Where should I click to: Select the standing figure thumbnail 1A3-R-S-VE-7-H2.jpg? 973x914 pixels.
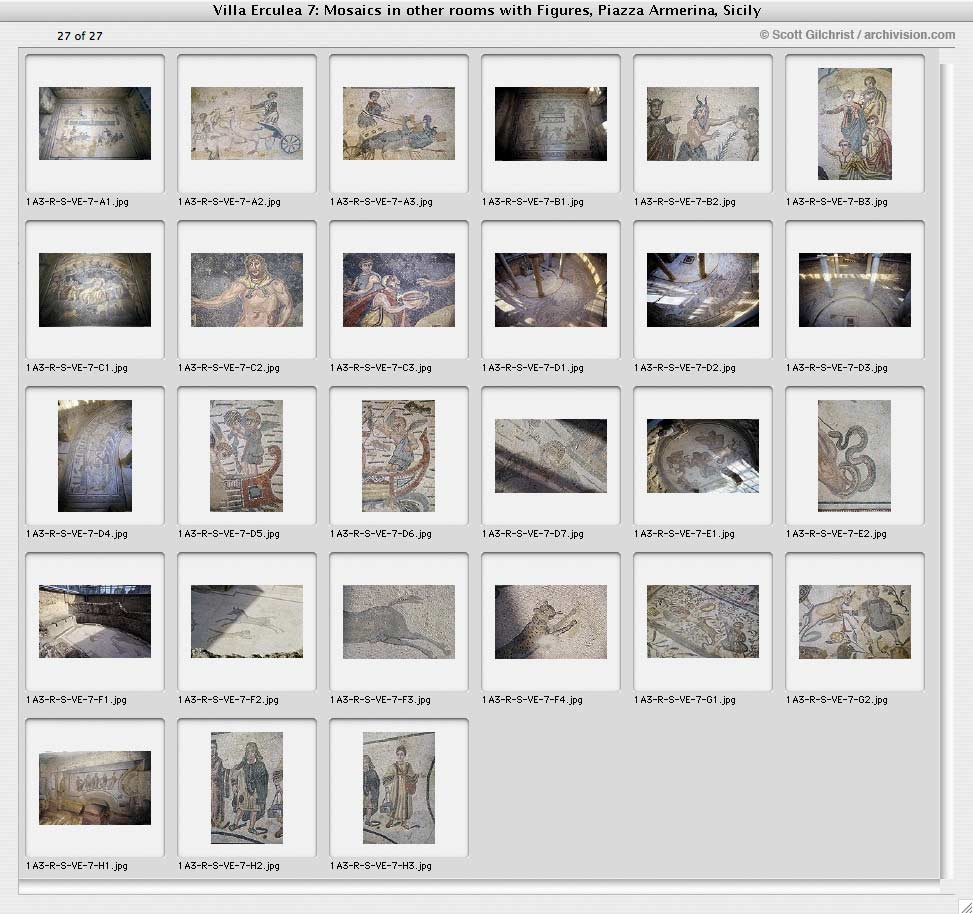tap(247, 787)
